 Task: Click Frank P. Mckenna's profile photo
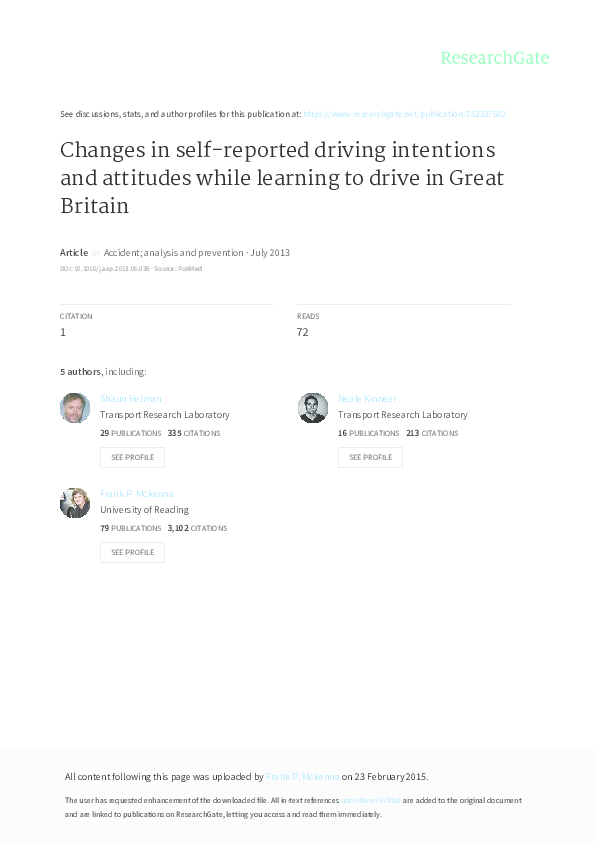tap(75, 502)
